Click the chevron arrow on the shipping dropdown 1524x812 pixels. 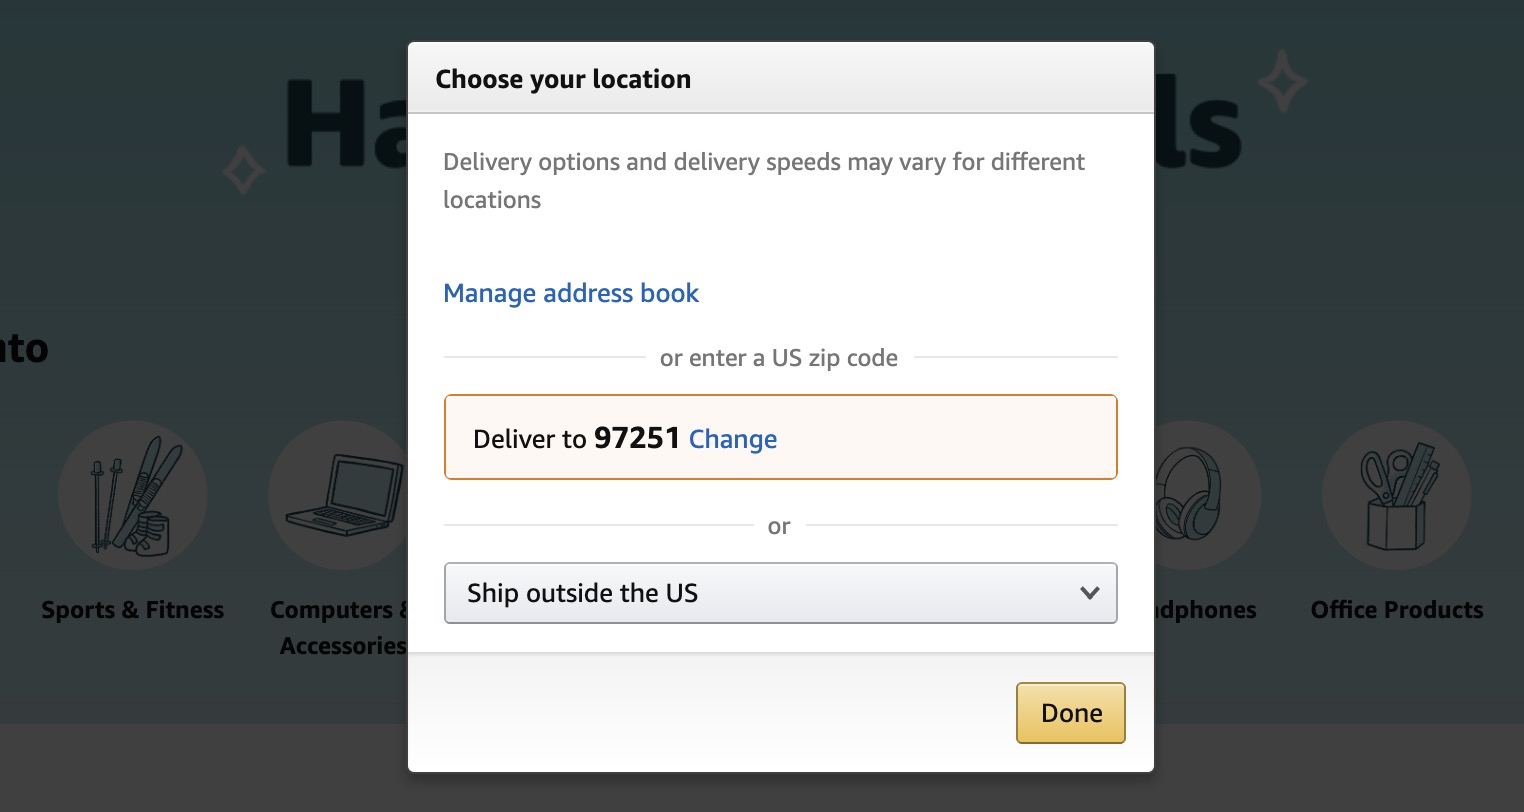pos(1089,593)
